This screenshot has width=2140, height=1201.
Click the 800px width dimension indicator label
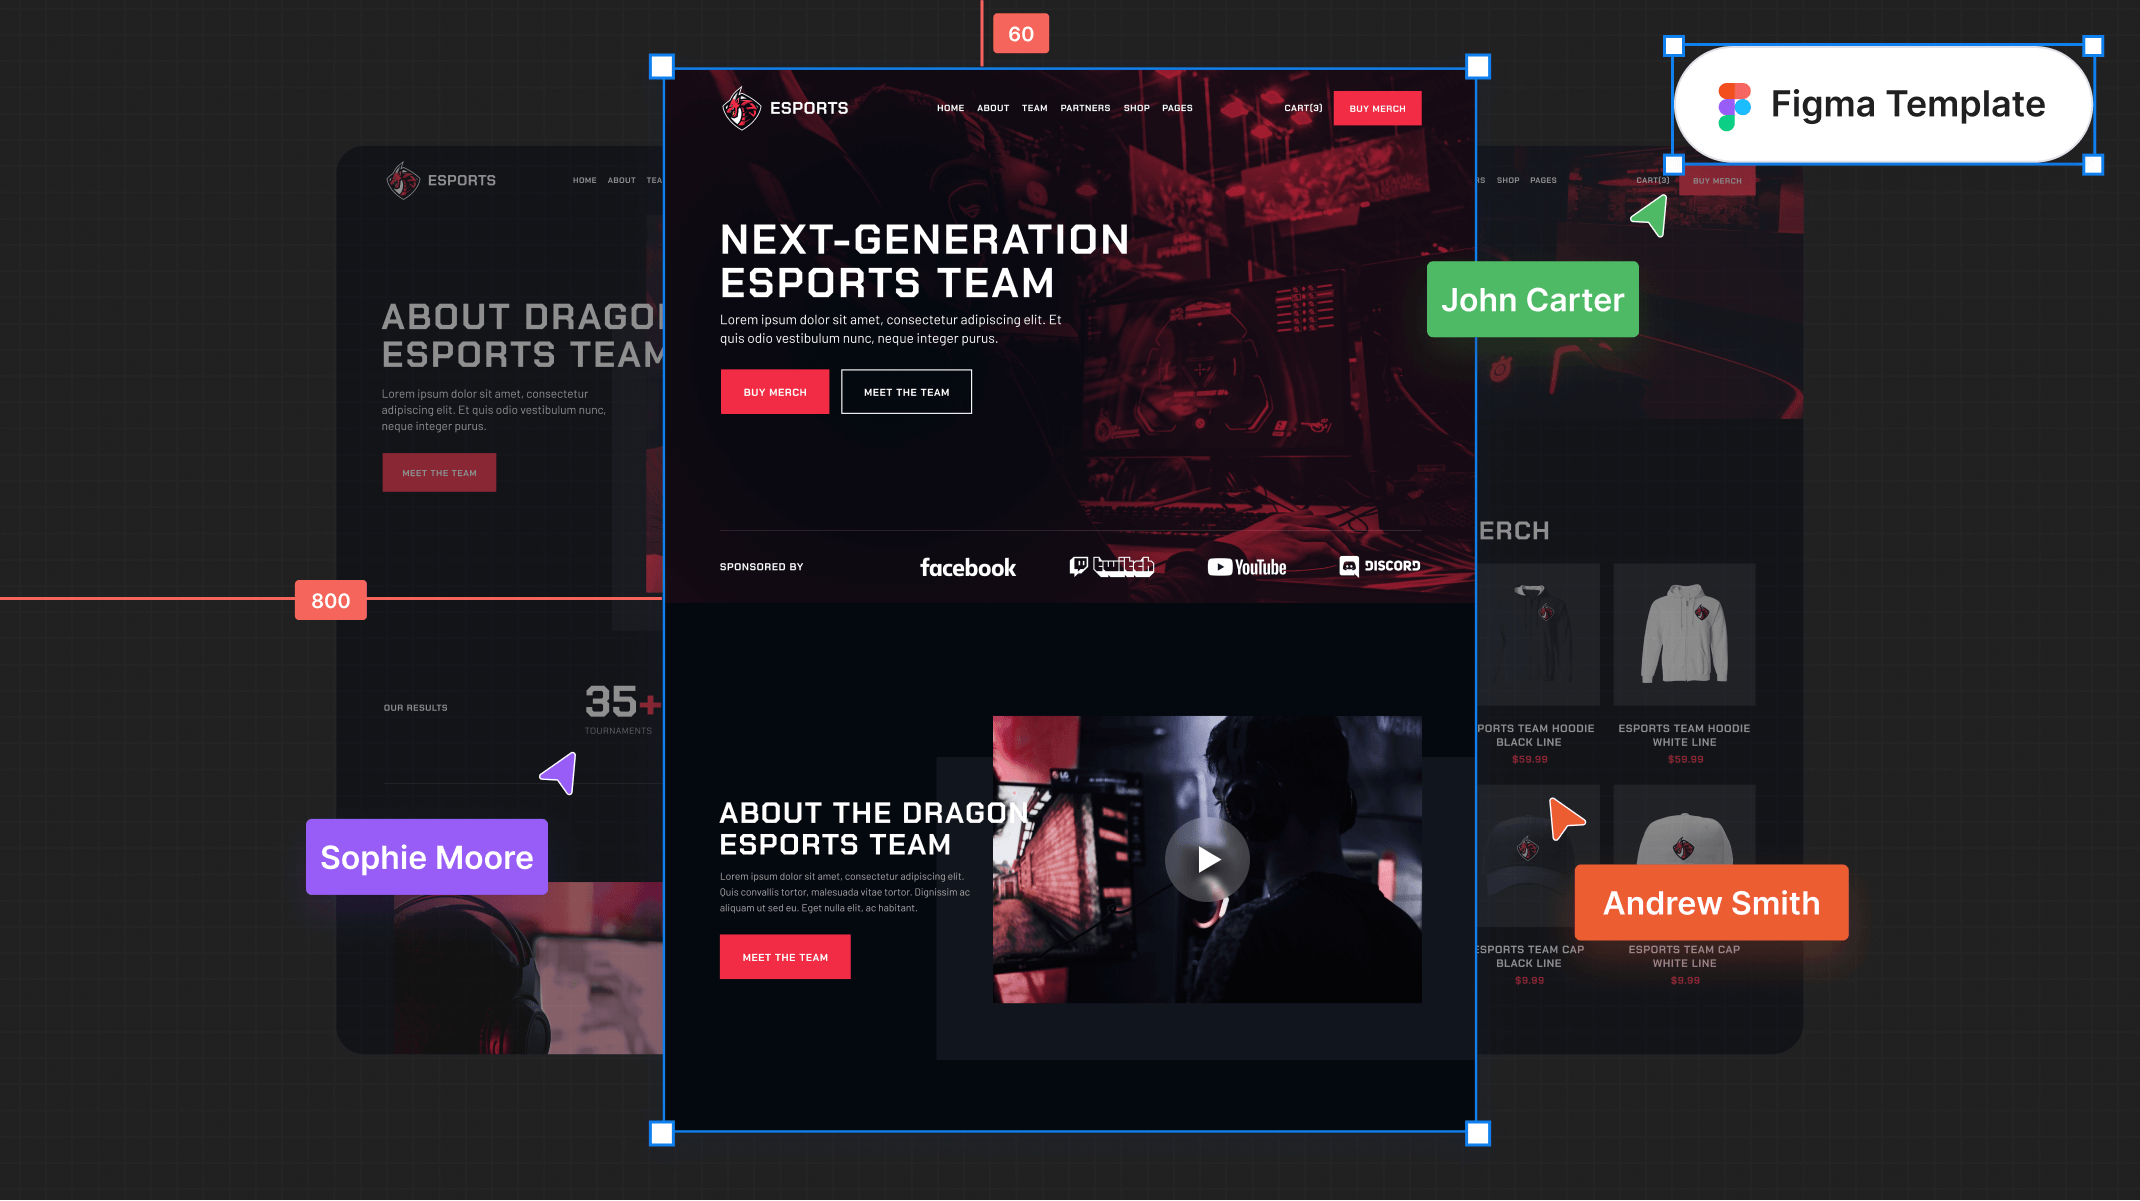click(329, 600)
